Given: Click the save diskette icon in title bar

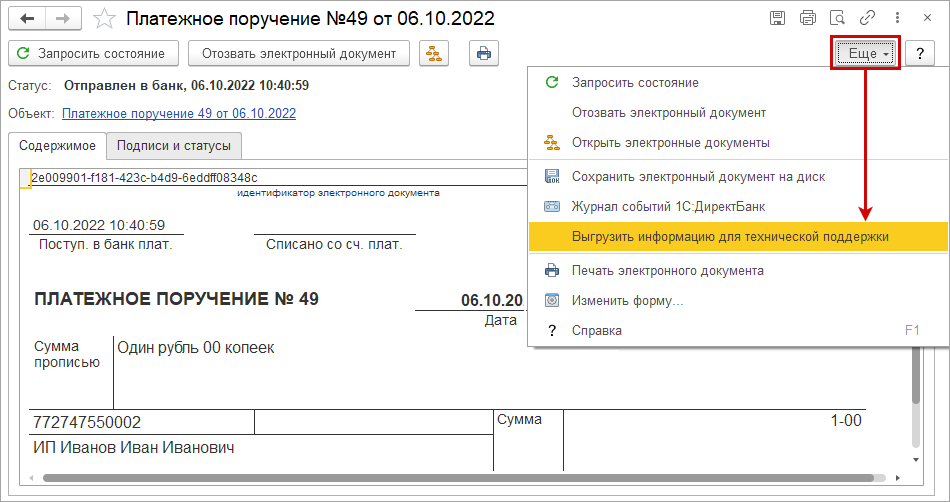Looking at the screenshot, I should (x=777, y=19).
